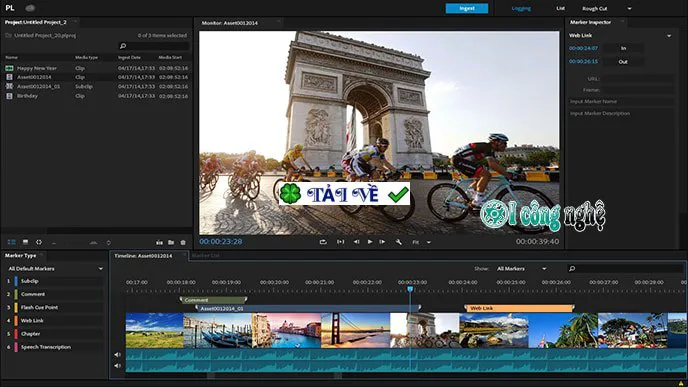
Task: Select the Timeline: Asset0012014 tab
Action: (x=143, y=256)
